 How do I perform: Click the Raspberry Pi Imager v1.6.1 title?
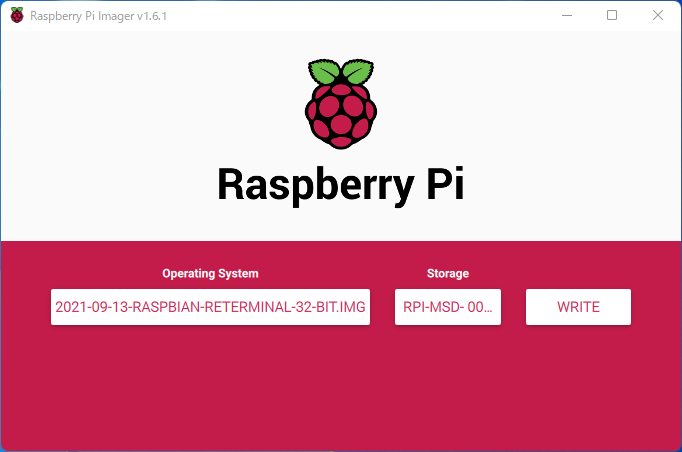pos(98,16)
